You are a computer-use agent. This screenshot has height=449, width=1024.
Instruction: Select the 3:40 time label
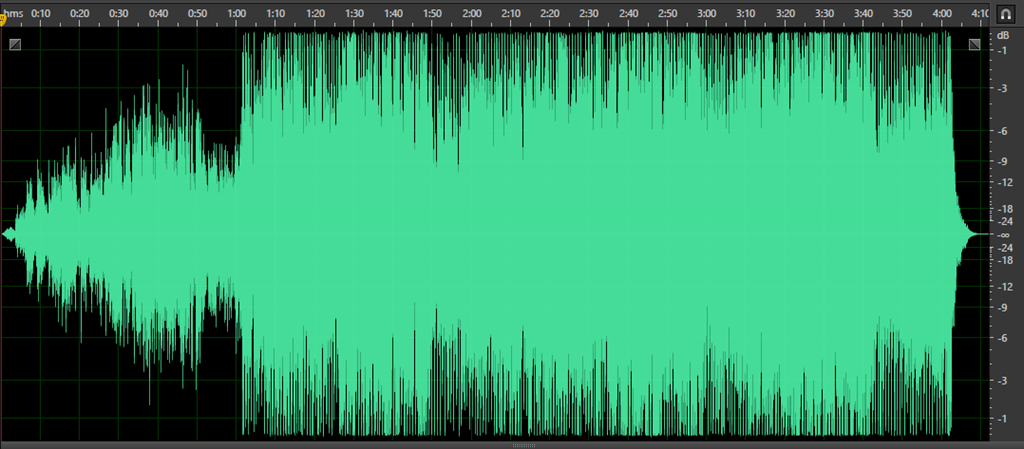tap(863, 13)
